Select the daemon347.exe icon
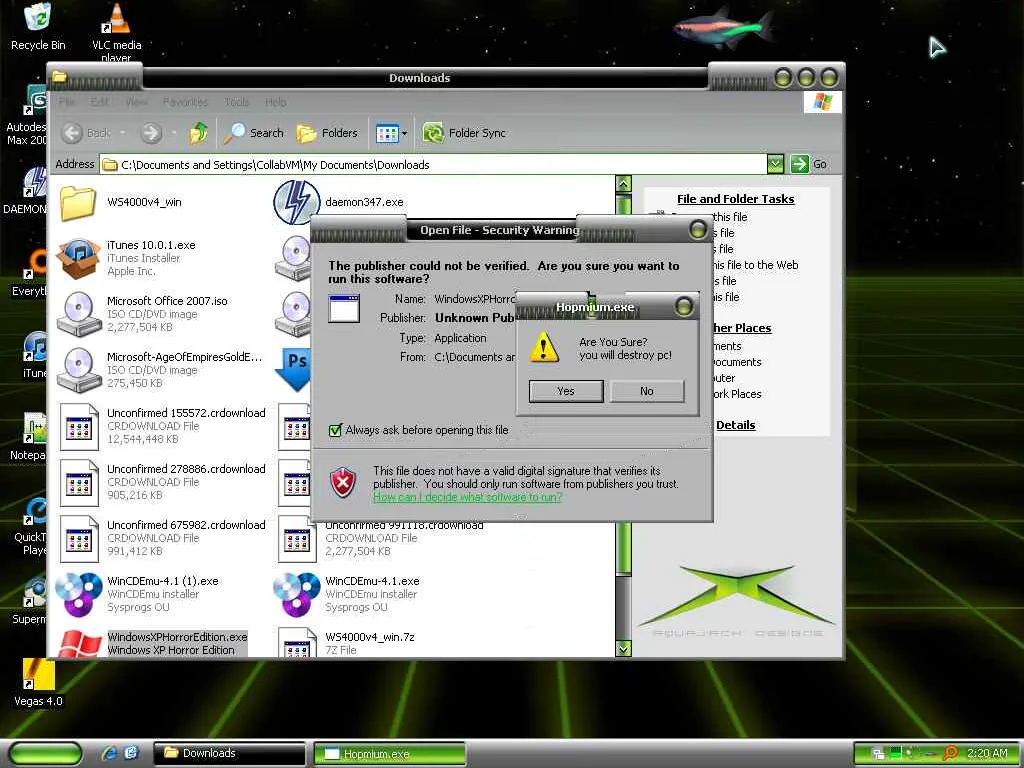Image resolution: width=1024 pixels, height=768 pixels. [x=296, y=202]
